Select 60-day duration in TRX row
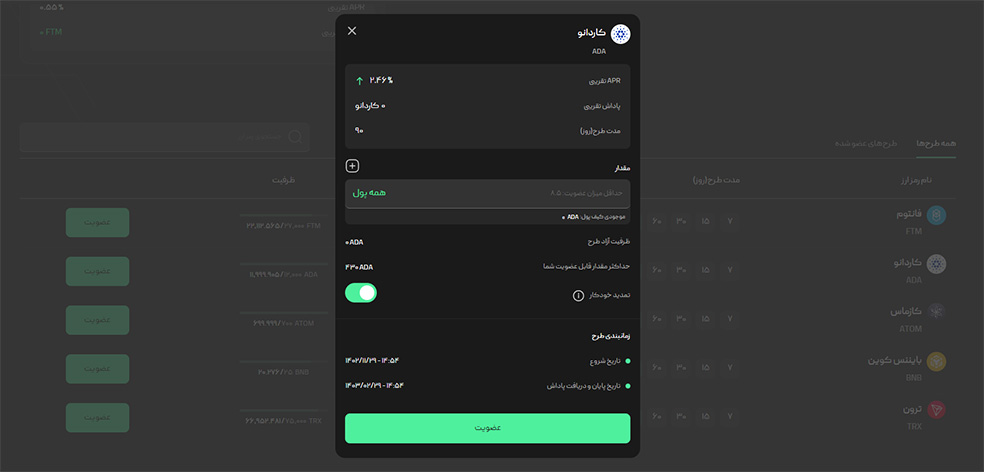Image resolution: width=984 pixels, height=472 pixels. tap(656, 416)
